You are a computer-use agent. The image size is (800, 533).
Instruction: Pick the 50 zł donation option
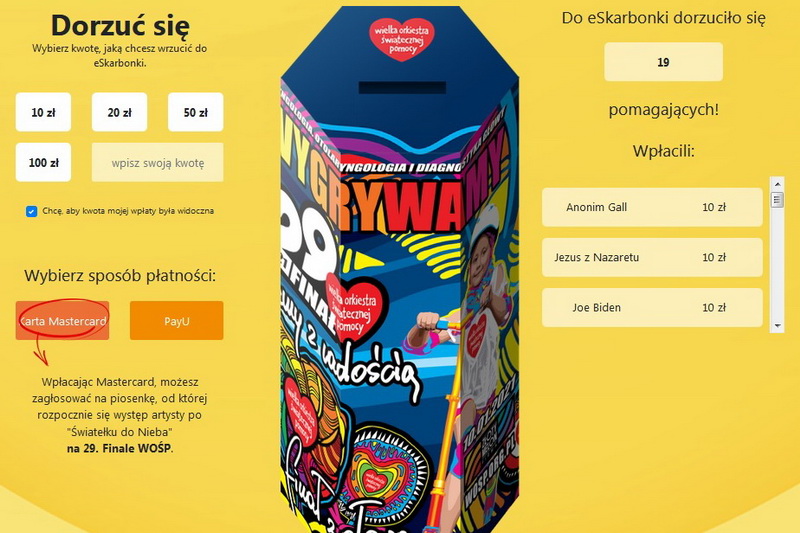click(195, 112)
